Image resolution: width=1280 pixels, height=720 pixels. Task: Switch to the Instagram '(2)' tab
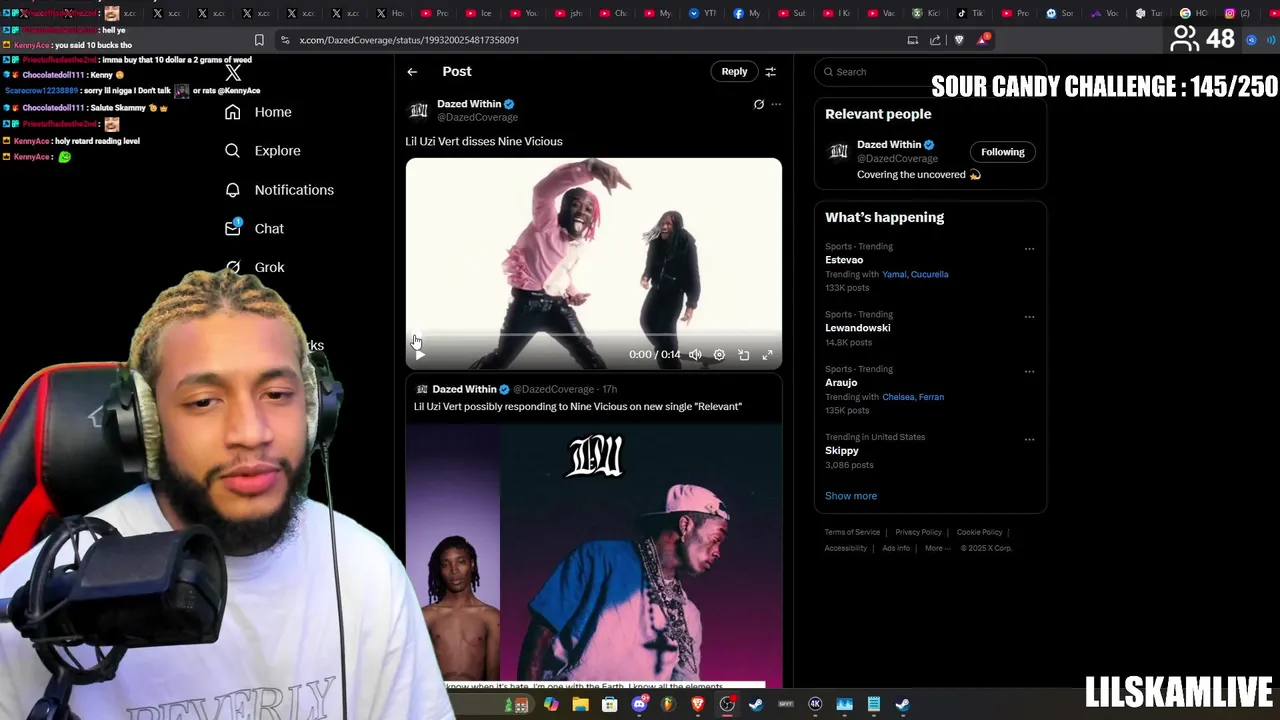point(1238,14)
